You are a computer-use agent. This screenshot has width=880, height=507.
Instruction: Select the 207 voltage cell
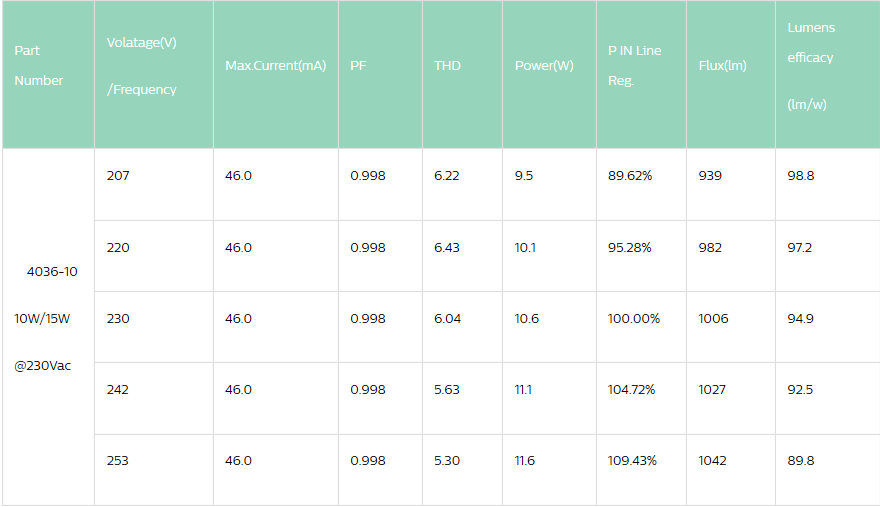coord(118,176)
